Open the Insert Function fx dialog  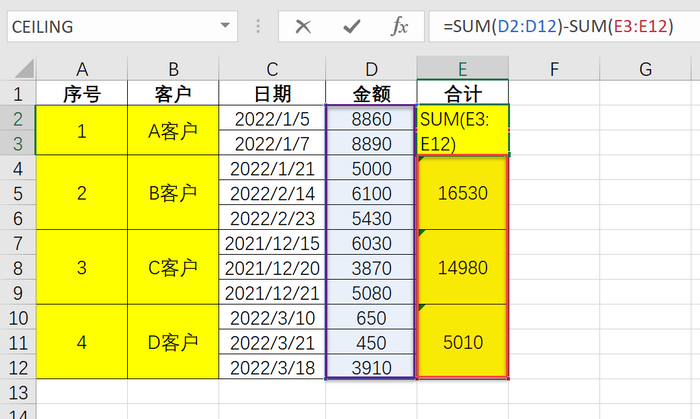point(399,27)
